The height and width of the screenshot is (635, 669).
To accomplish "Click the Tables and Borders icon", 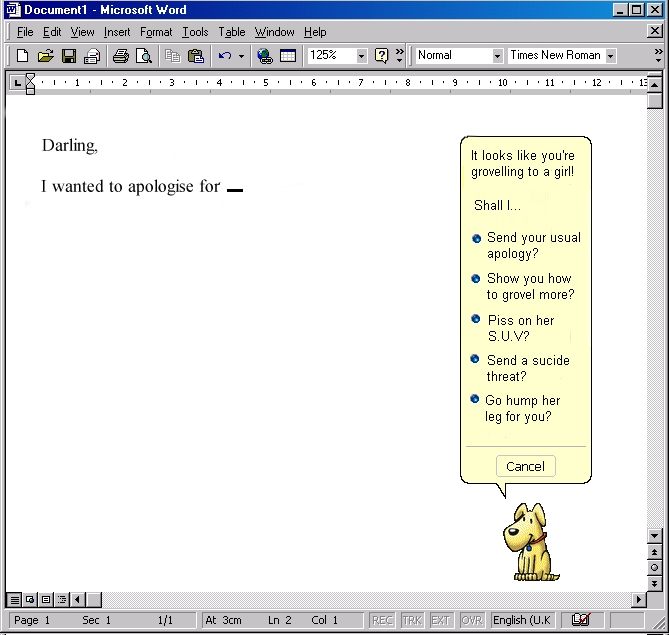I will point(288,56).
